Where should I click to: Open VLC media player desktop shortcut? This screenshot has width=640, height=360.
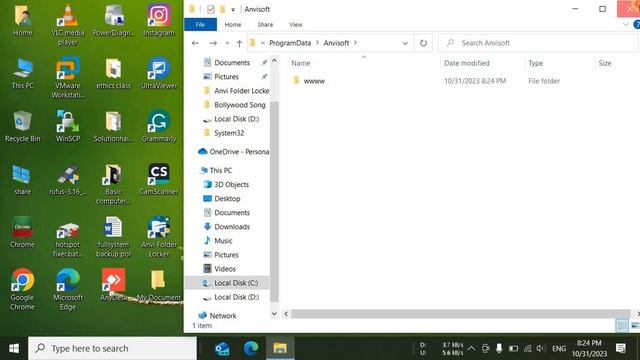coord(68,24)
